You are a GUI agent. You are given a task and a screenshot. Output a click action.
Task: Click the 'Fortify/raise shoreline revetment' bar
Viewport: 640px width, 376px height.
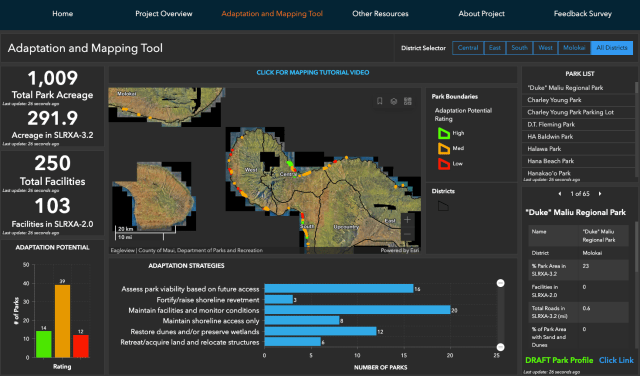[278, 300]
